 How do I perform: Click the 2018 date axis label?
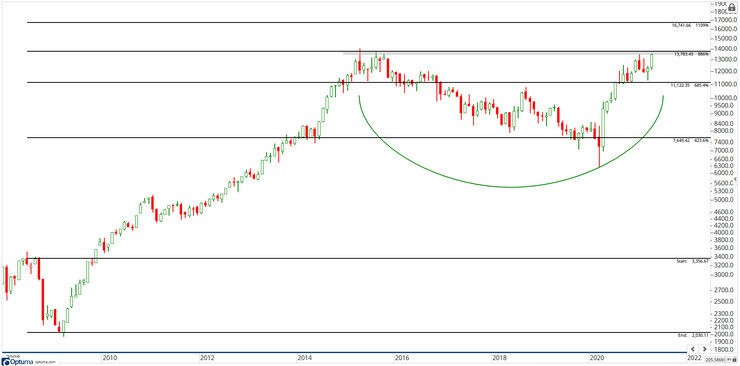[x=500, y=358]
